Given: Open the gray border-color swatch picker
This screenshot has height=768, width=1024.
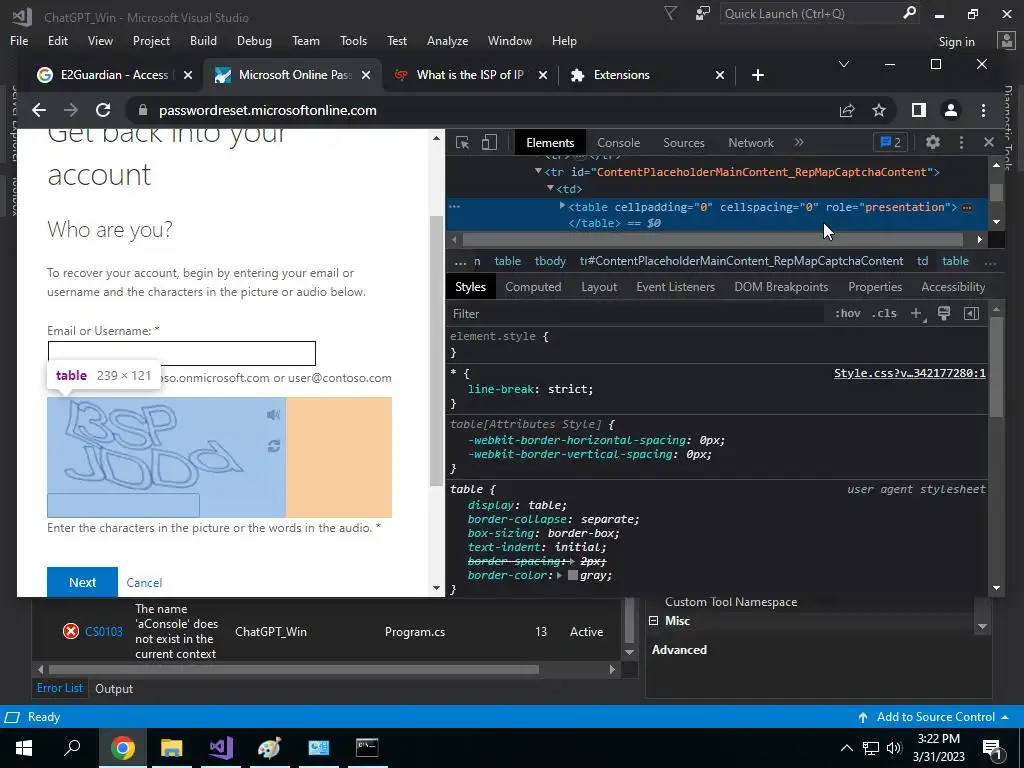Looking at the screenshot, I should coord(573,575).
